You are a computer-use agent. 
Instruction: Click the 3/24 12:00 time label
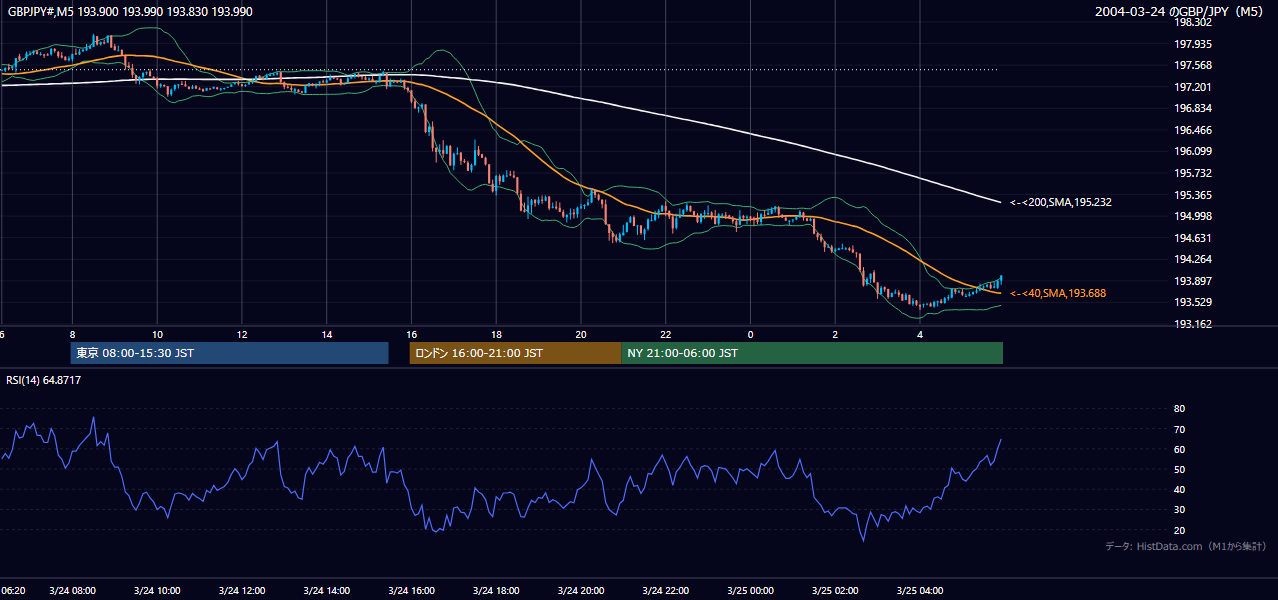(242, 591)
